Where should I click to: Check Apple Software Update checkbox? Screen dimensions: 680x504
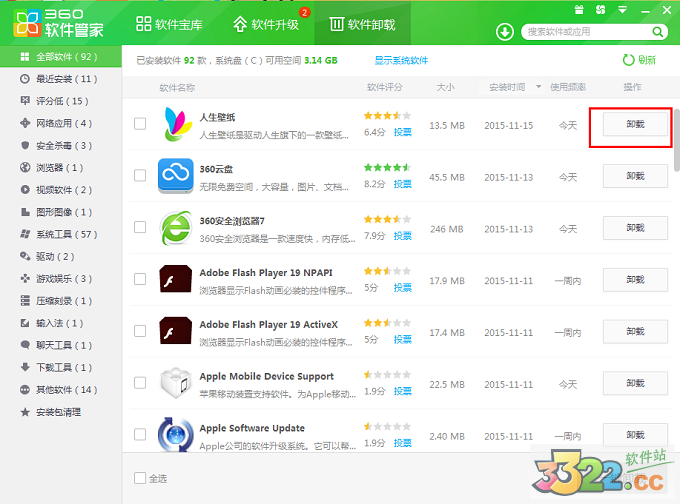140,434
